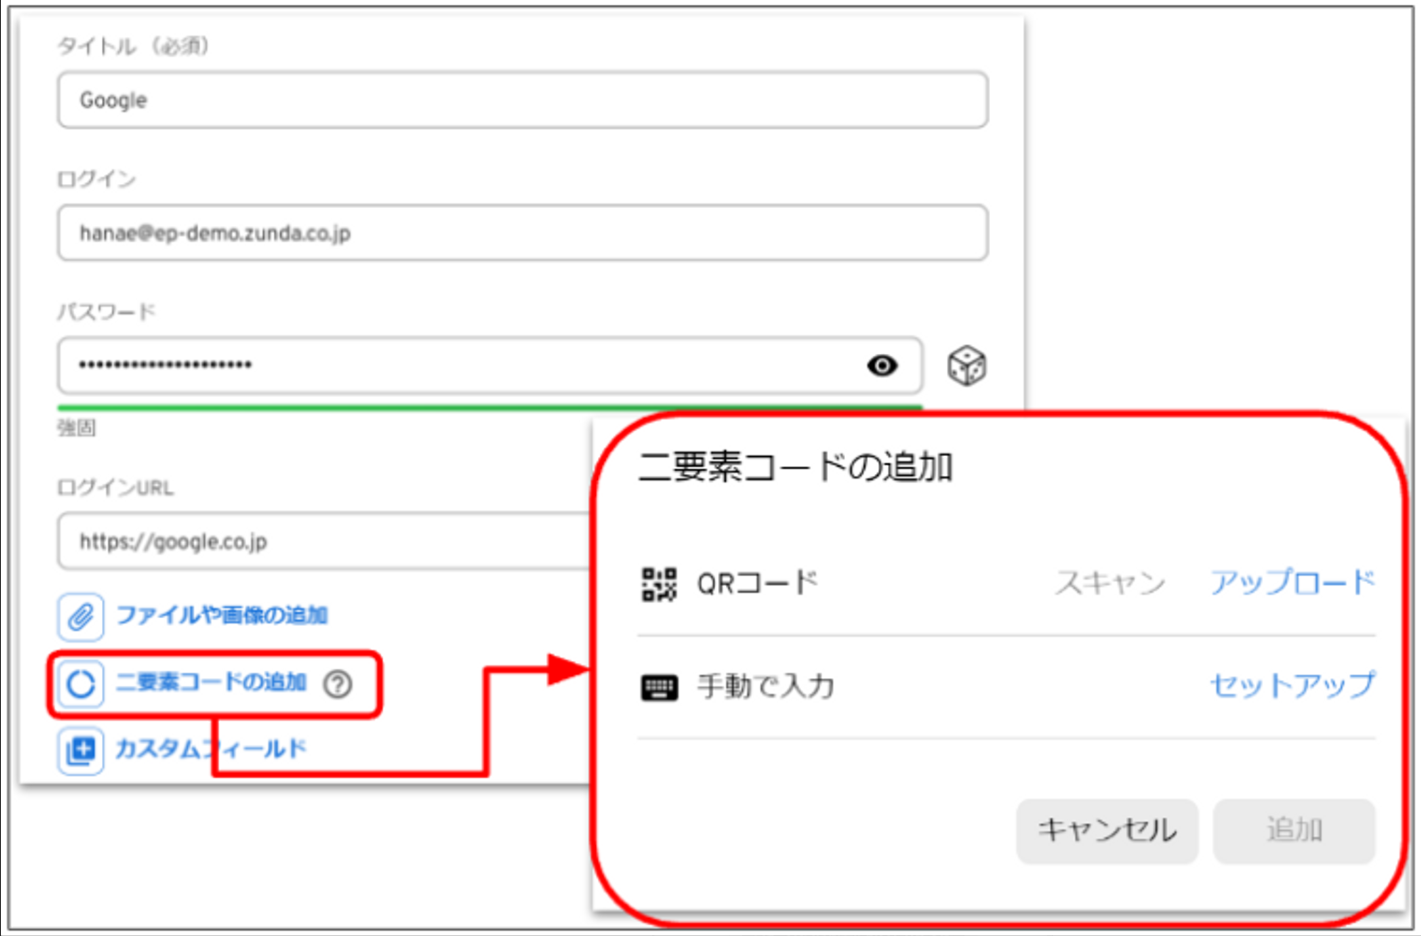Click the 二要素コードの追加 dialog title

pyautogui.click(x=796, y=467)
